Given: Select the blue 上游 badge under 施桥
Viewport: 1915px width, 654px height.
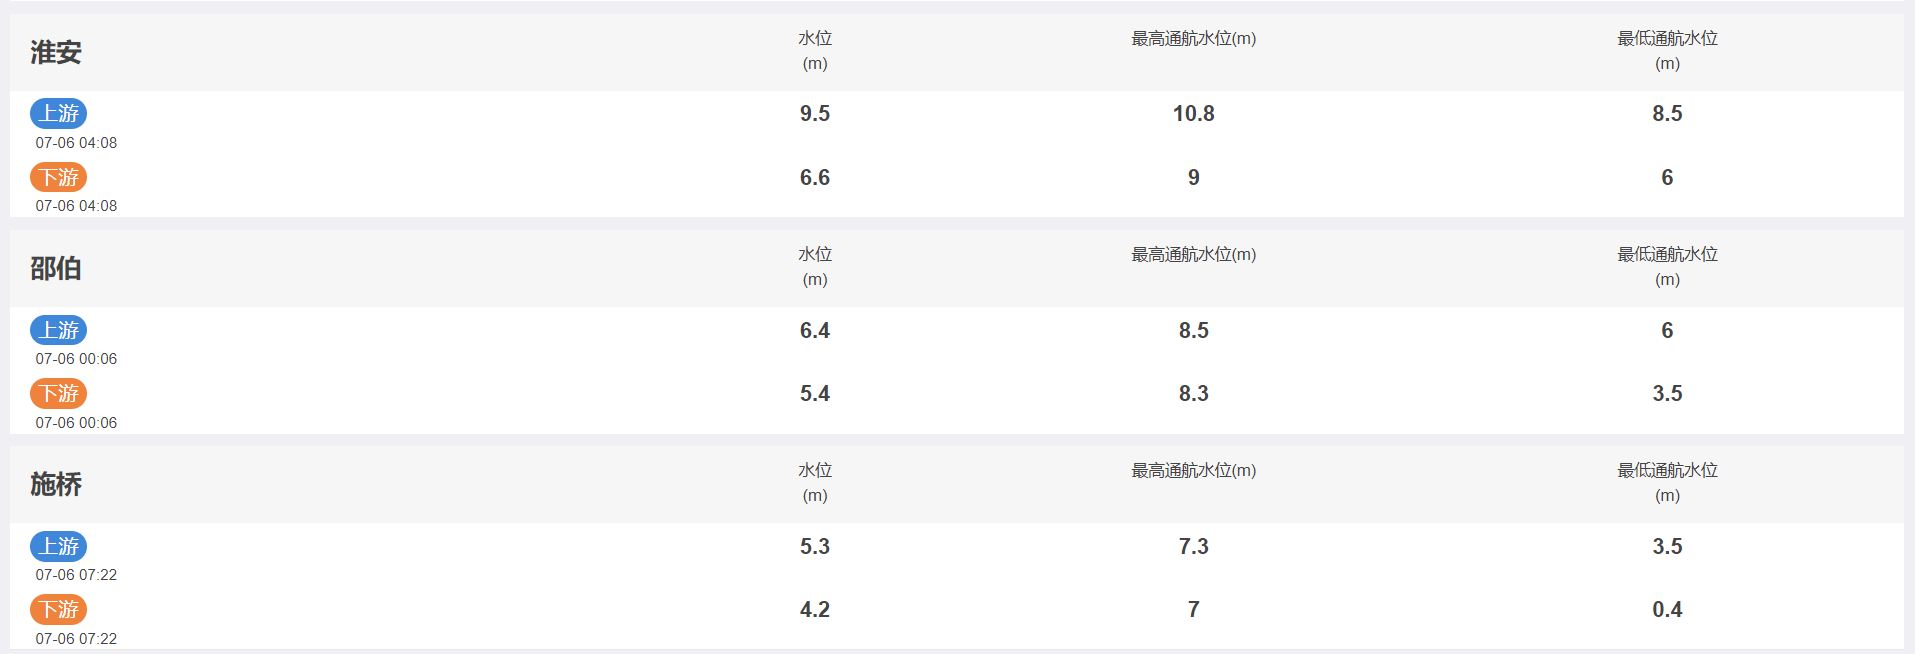Looking at the screenshot, I should pos(58,546).
